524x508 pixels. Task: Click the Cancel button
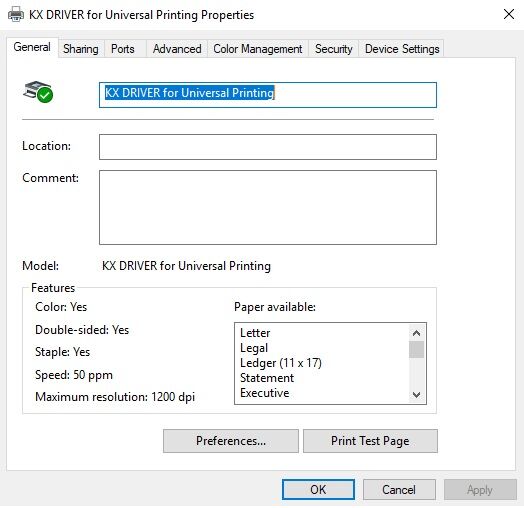tap(399, 490)
